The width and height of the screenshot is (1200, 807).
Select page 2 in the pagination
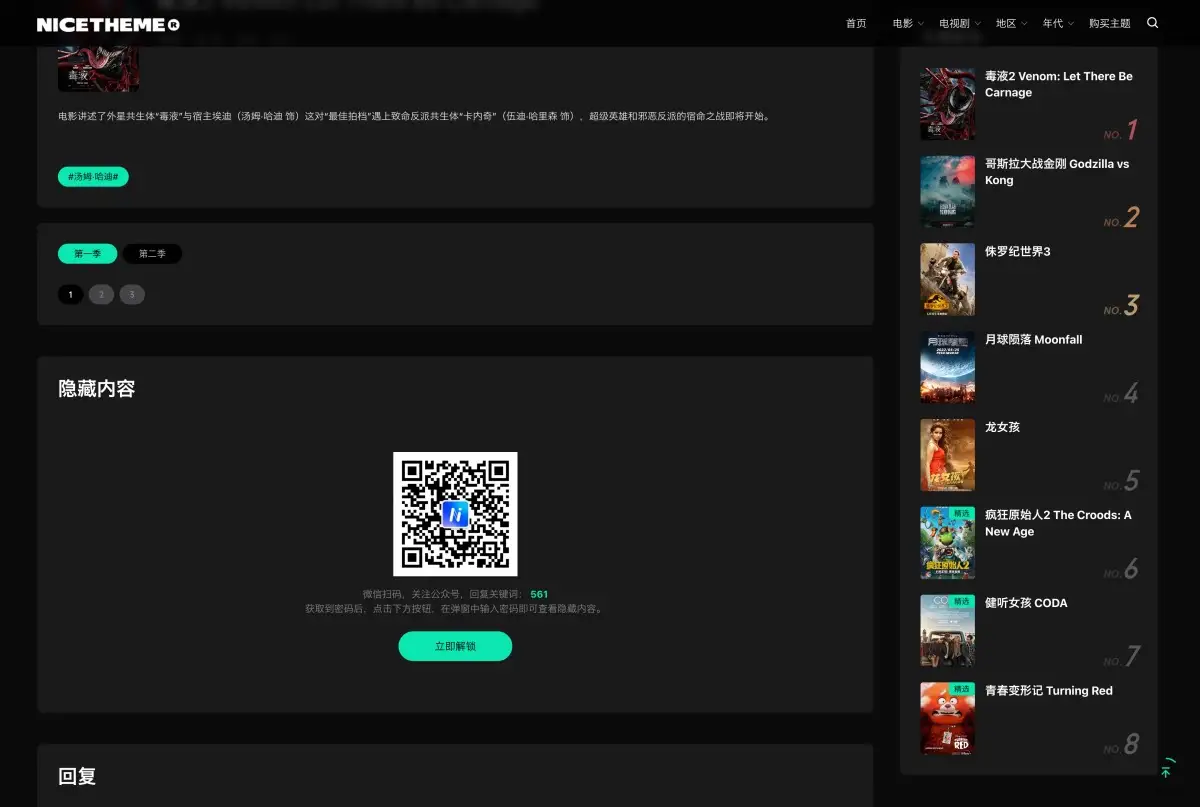tap(101, 294)
